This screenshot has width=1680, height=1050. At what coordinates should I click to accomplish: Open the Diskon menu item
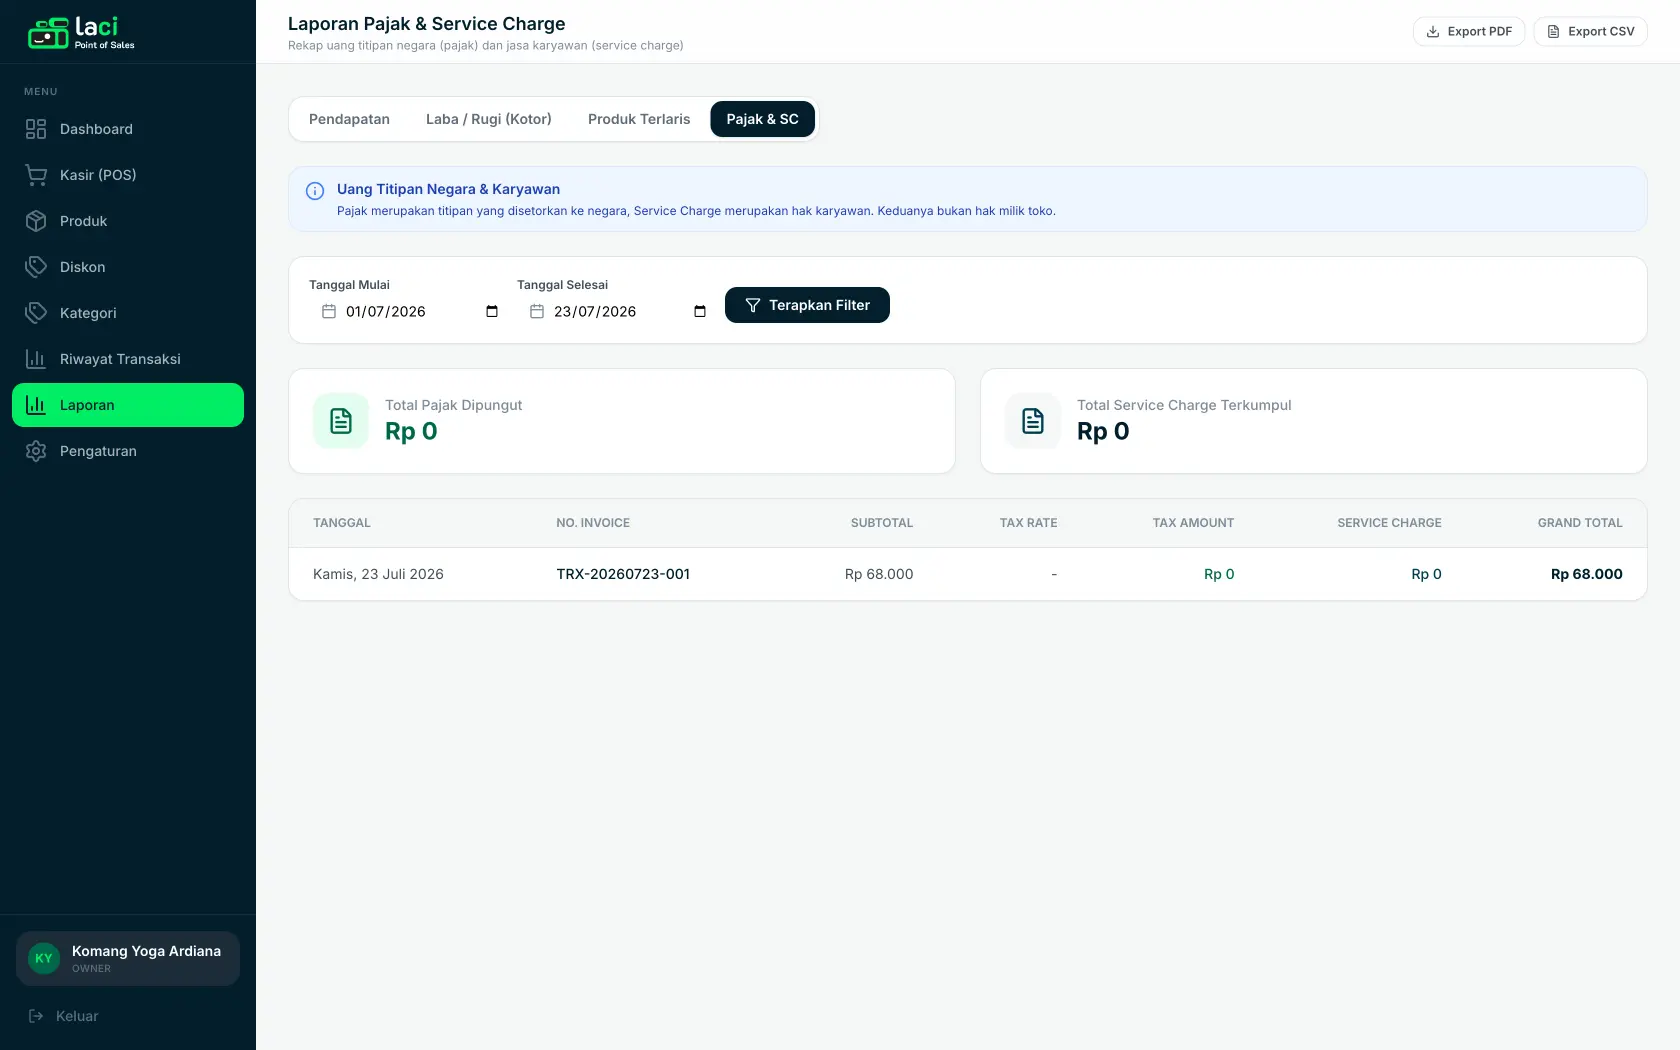128,267
